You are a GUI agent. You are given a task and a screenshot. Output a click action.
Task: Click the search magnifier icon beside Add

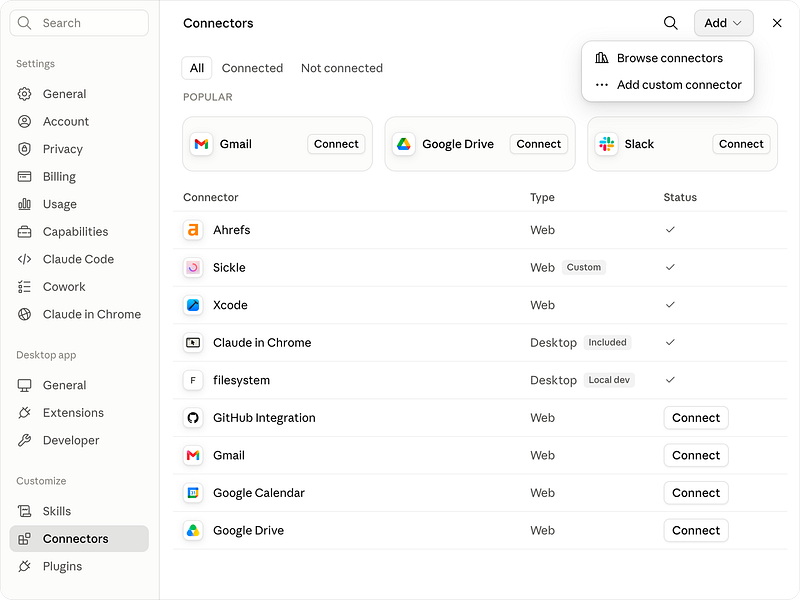point(670,23)
